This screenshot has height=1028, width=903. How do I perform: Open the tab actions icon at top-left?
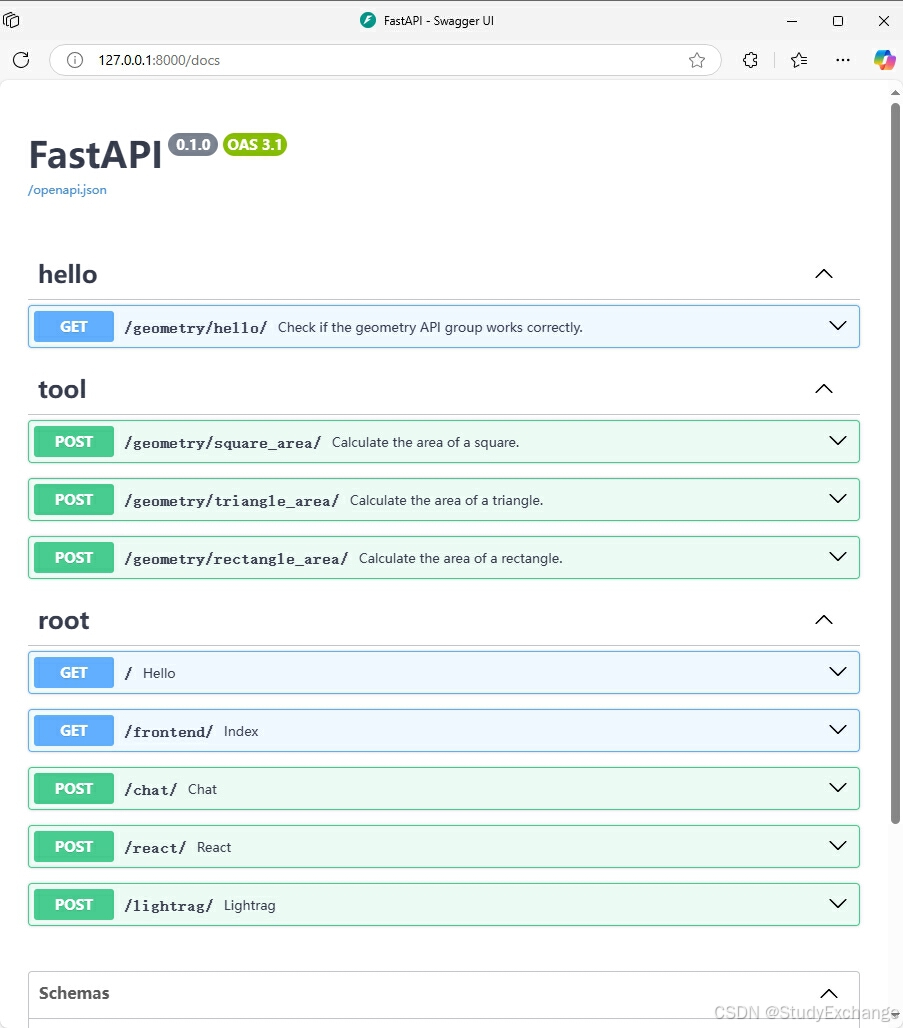pyautogui.click(x=11, y=20)
